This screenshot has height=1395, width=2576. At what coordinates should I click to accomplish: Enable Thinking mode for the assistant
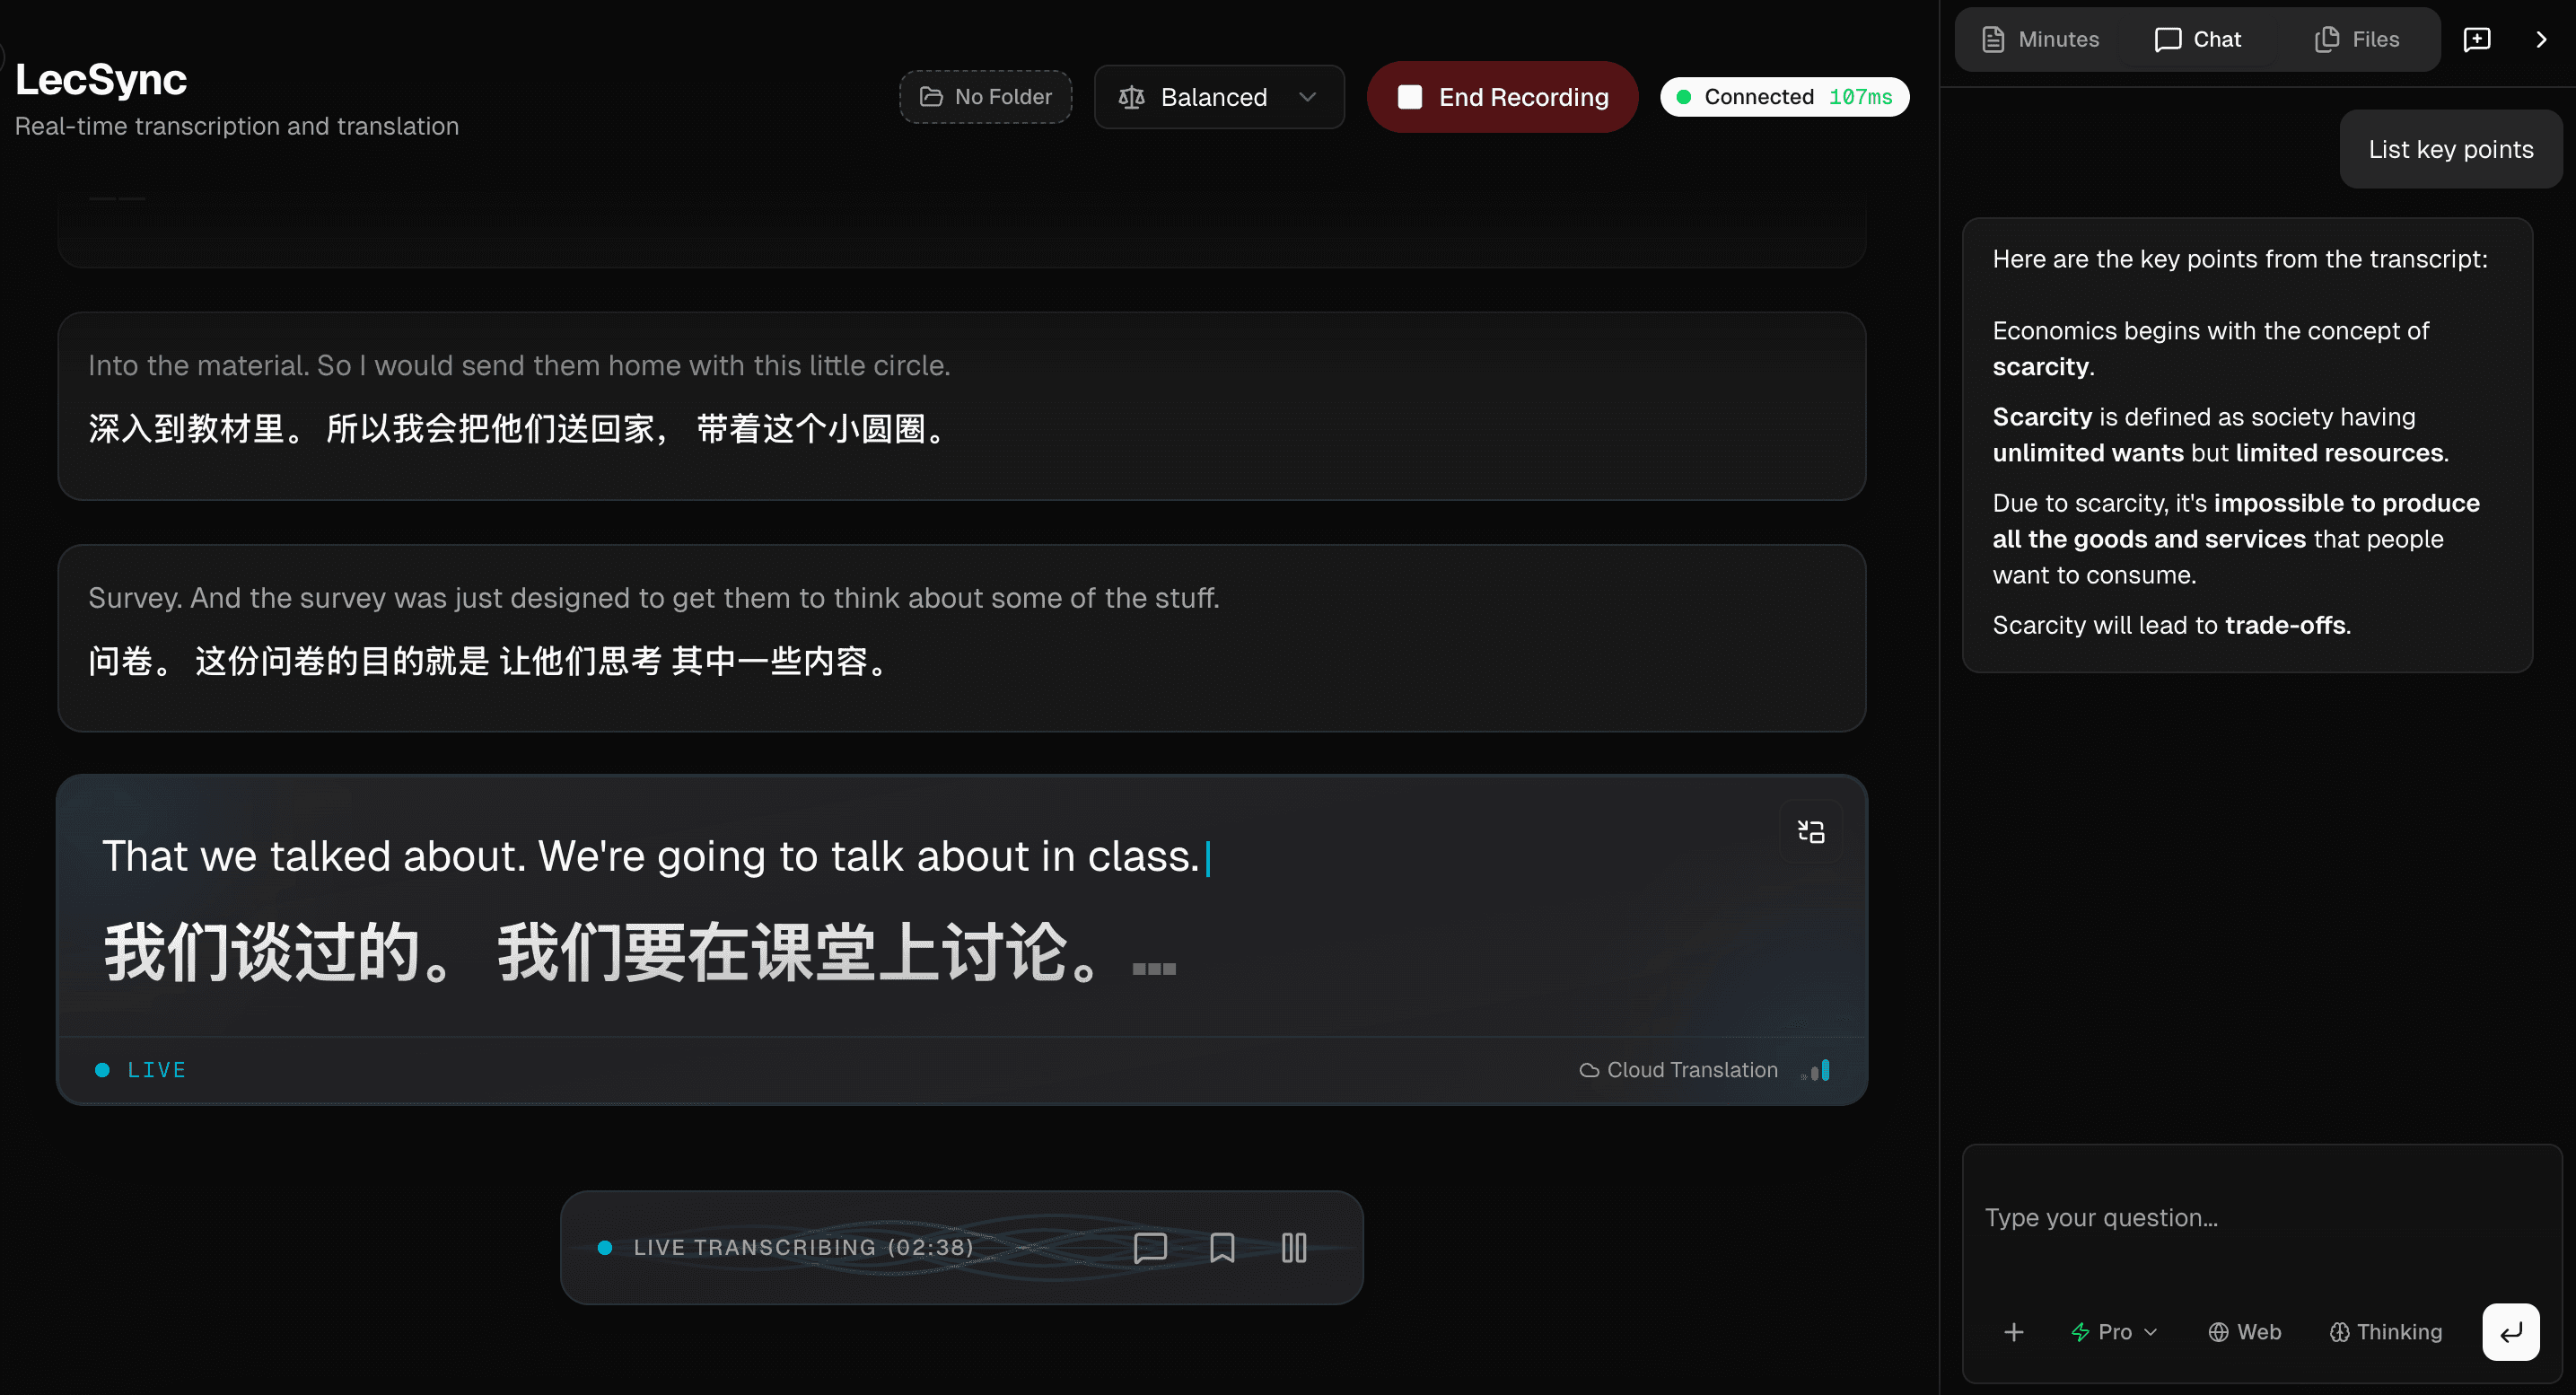pyautogui.click(x=2386, y=1332)
